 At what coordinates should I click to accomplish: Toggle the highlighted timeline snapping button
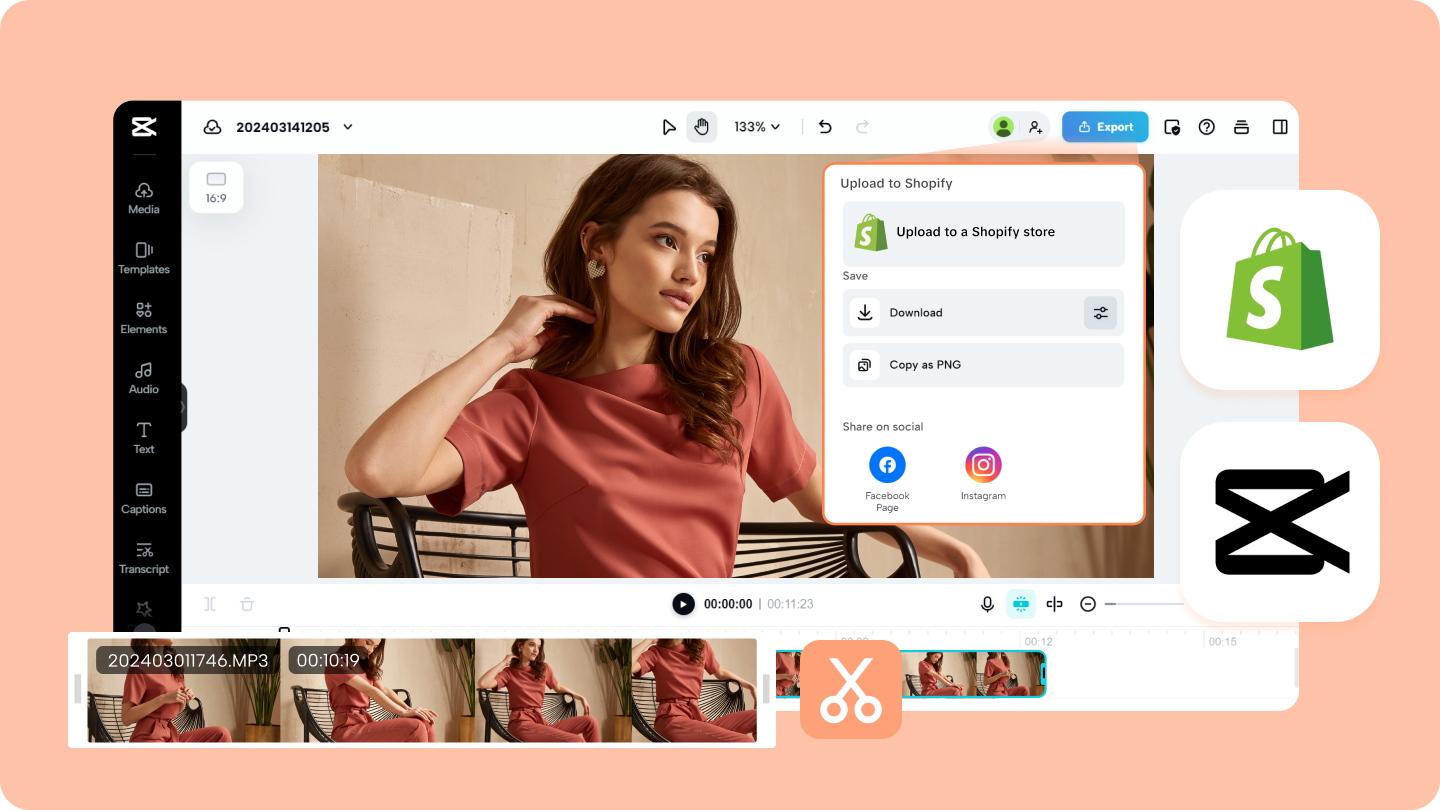(x=1021, y=604)
